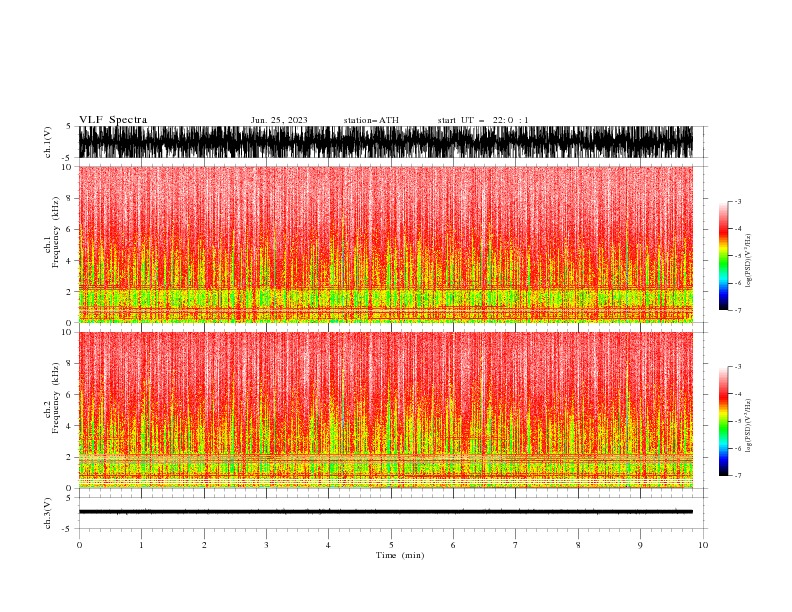Click the "5" tick on ch.1(V) waveform axis

click(x=70, y=126)
